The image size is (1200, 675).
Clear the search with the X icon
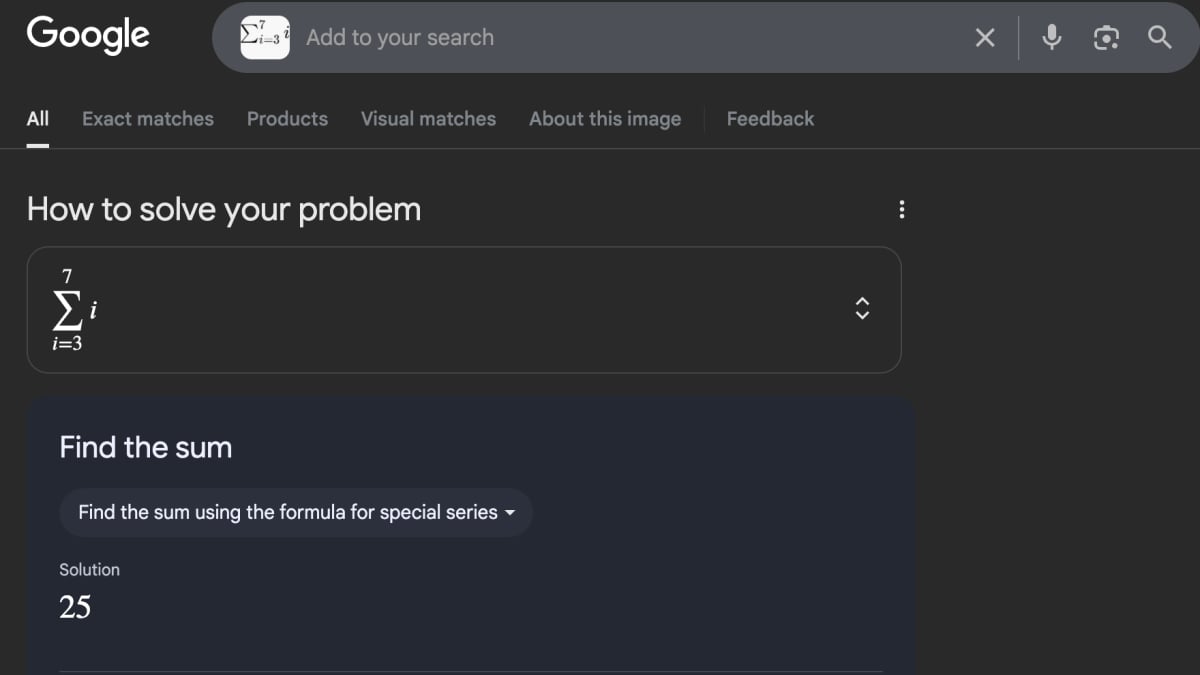(985, 38)
